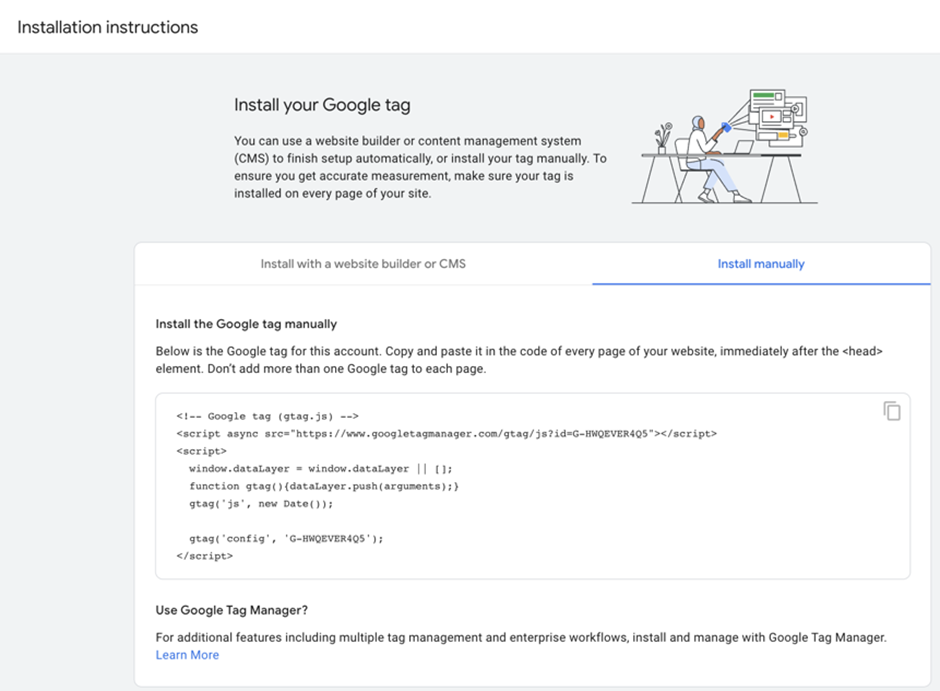Open the Learn More link
This screenshot has height=691, width=940.
pos(187,655)
